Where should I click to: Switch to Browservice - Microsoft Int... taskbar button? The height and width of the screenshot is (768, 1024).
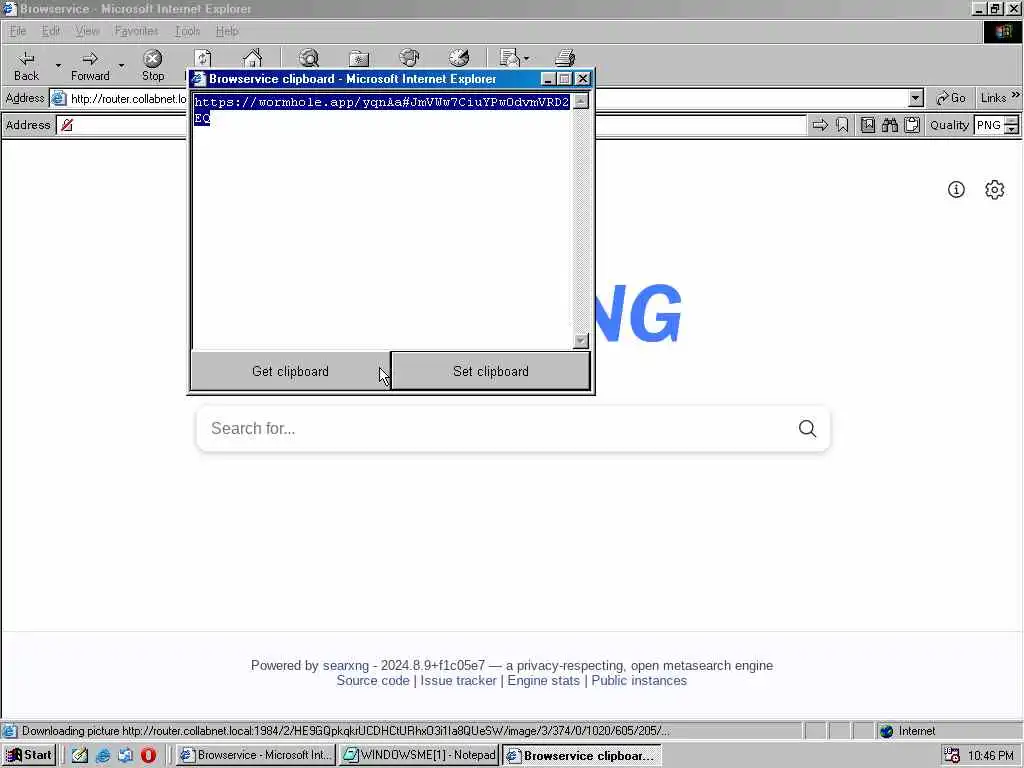click(x=255, y=755)
